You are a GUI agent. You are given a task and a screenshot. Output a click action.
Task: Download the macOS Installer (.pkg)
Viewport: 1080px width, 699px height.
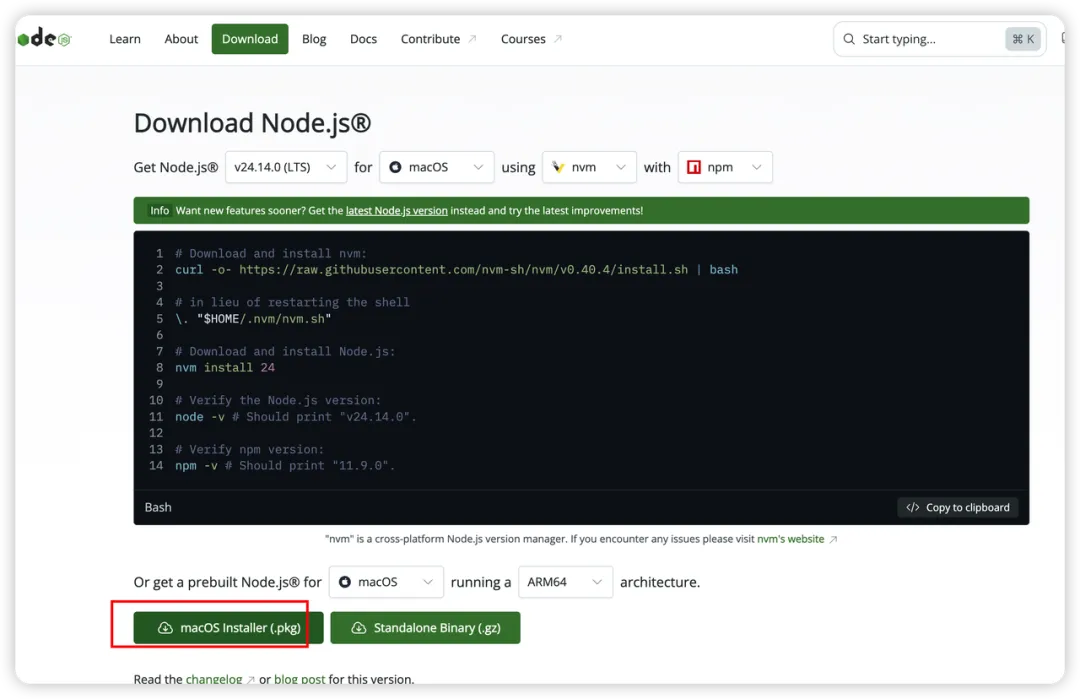229,628
